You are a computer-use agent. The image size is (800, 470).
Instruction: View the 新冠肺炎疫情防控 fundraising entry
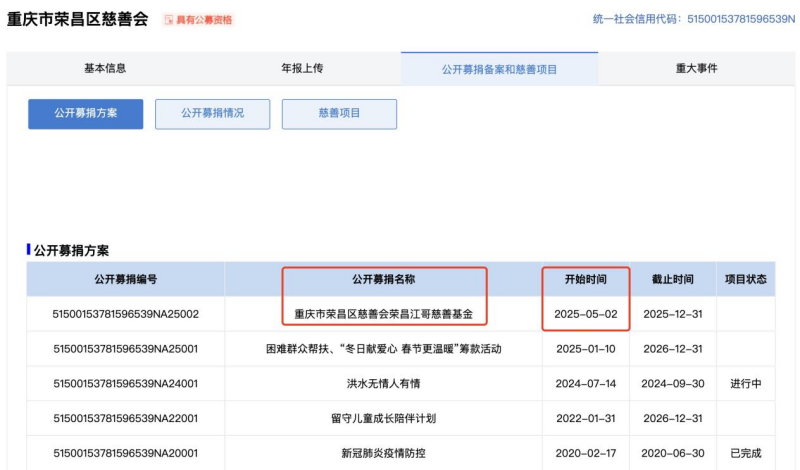pyautogui.click(x=383, y=453)
